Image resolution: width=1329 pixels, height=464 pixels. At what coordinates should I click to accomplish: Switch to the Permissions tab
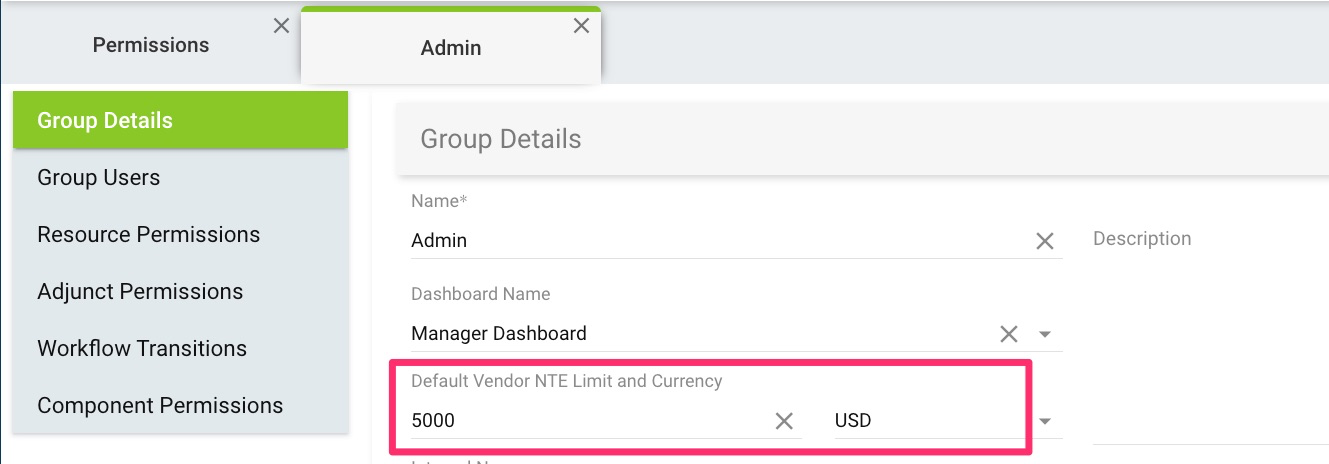tap(151, 45)
